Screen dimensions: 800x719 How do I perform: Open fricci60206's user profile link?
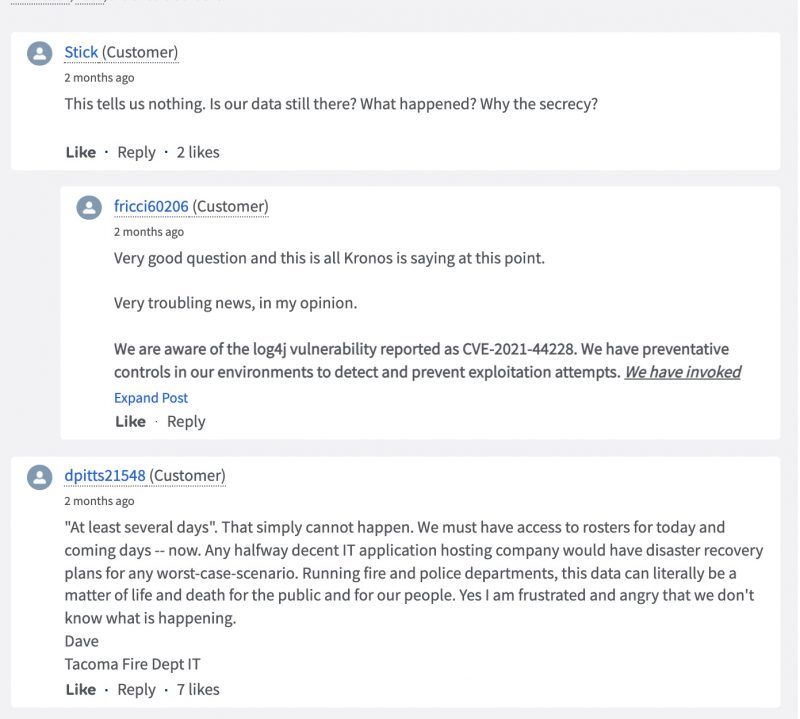151,206
